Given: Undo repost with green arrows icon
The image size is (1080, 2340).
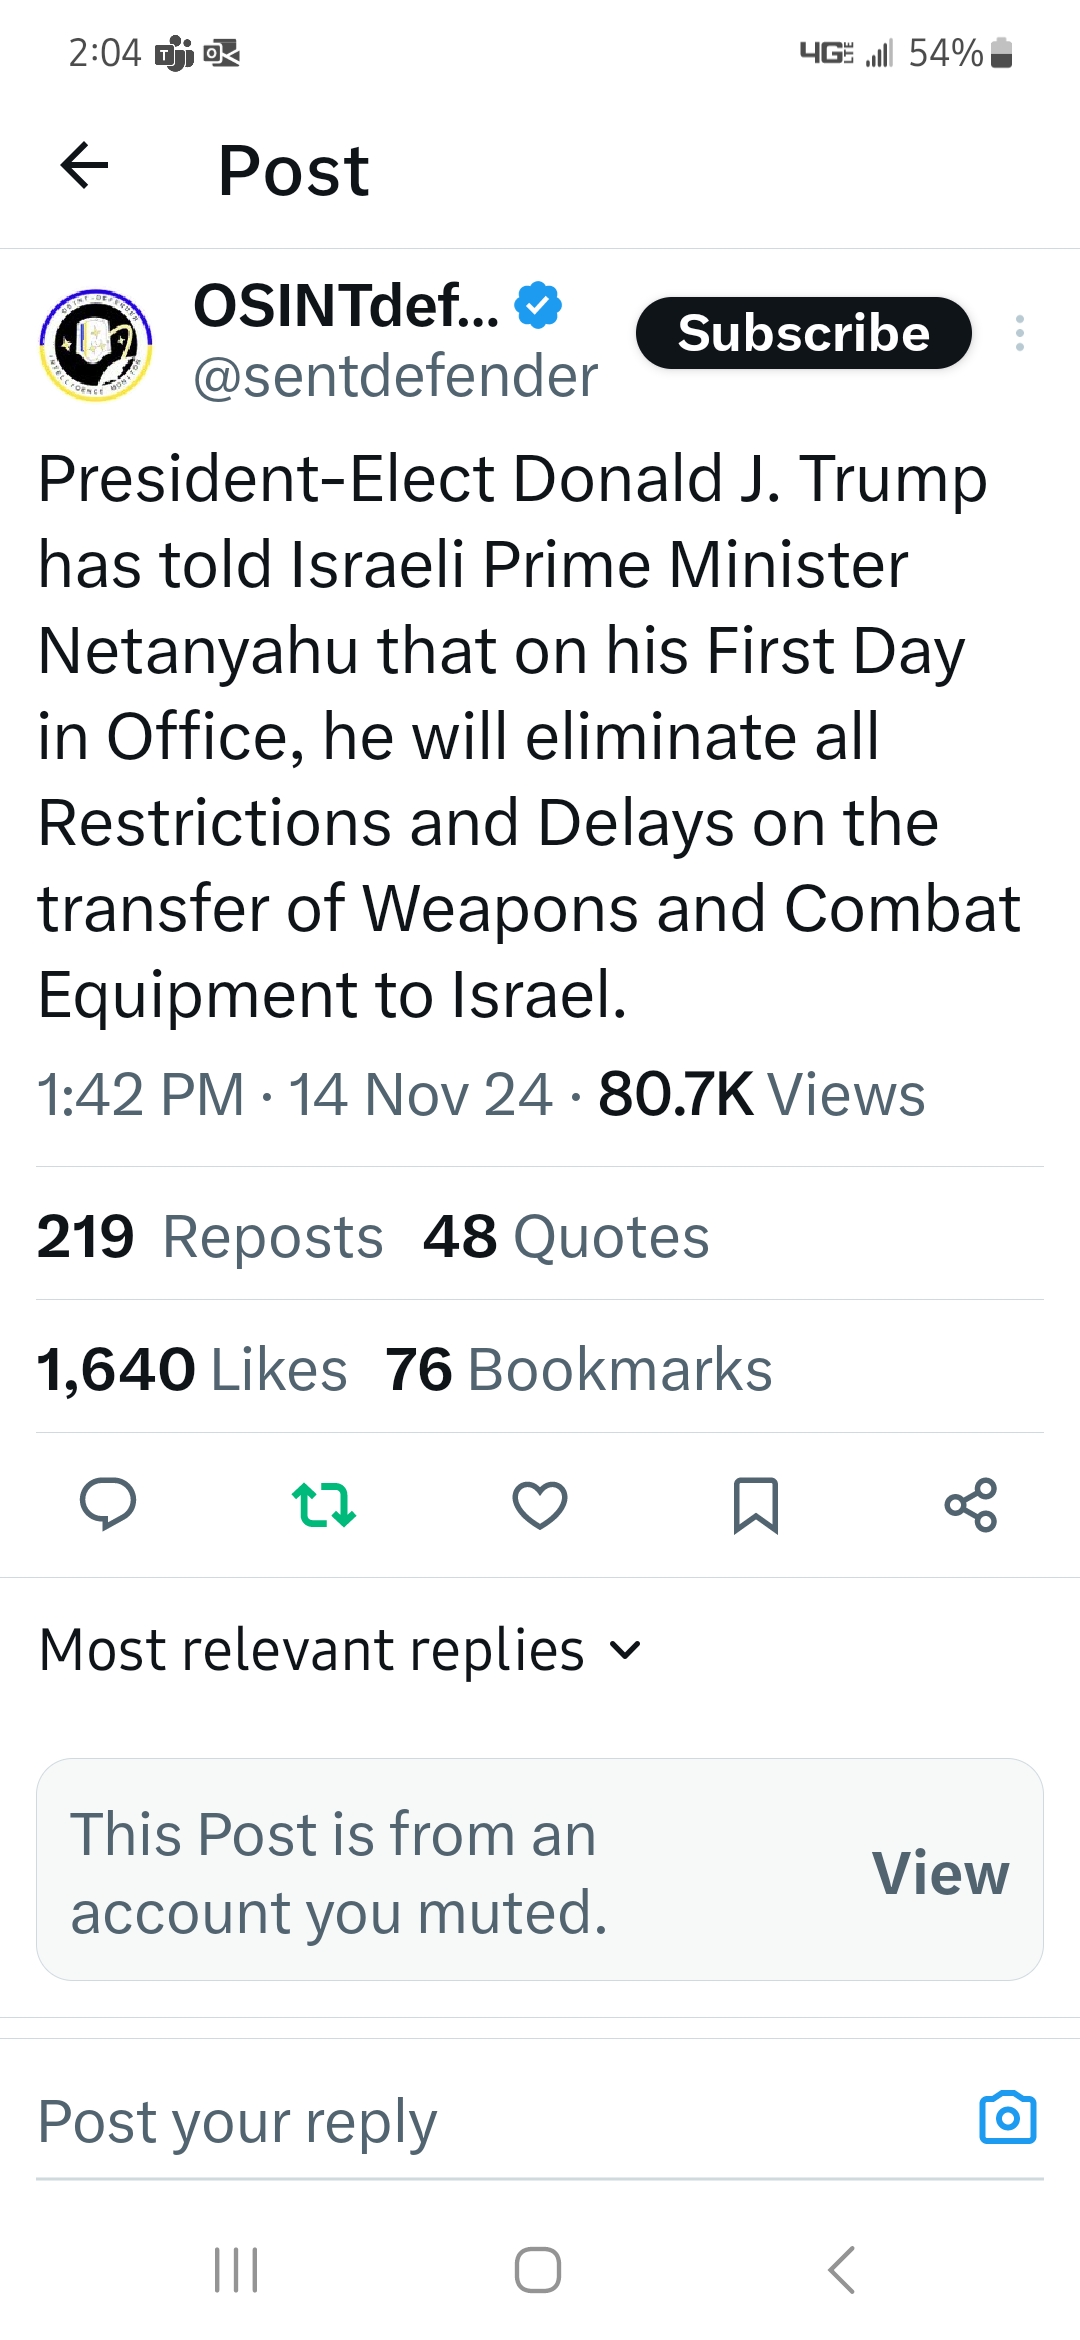Looking at the screenshot, I should 323,1504.
